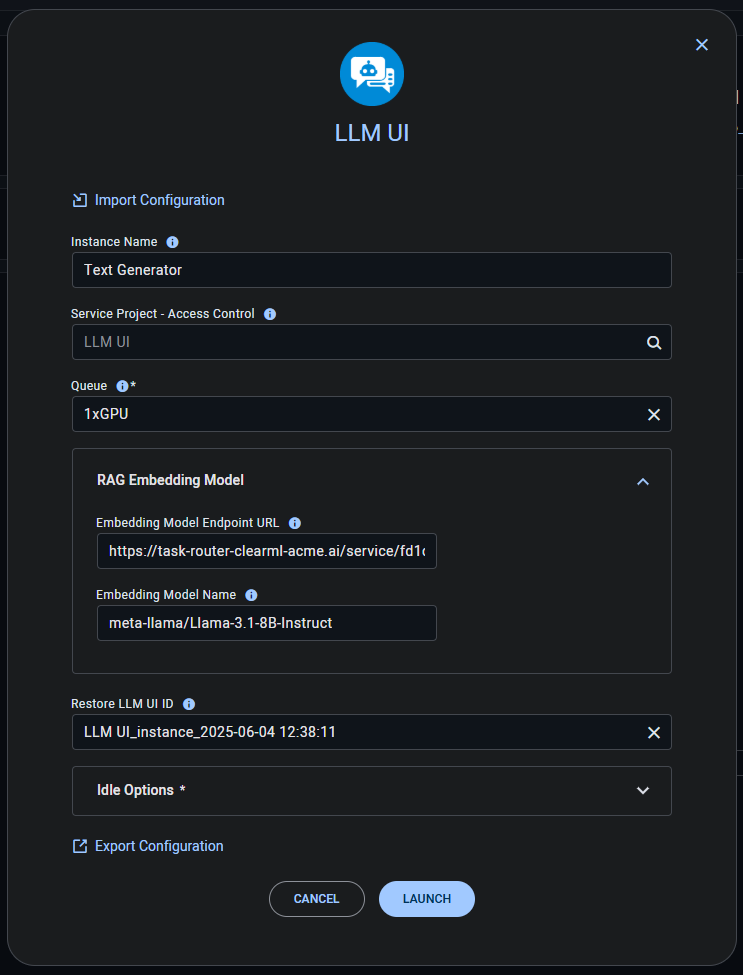This screenshot has height=975, width=743.
Task: Click the info icon beside Service Project Access Control
Action: coord(268,313)
